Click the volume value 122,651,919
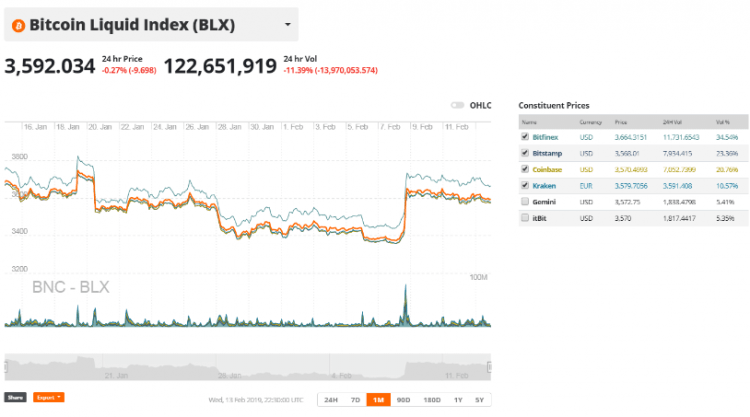 pos(220,66)
